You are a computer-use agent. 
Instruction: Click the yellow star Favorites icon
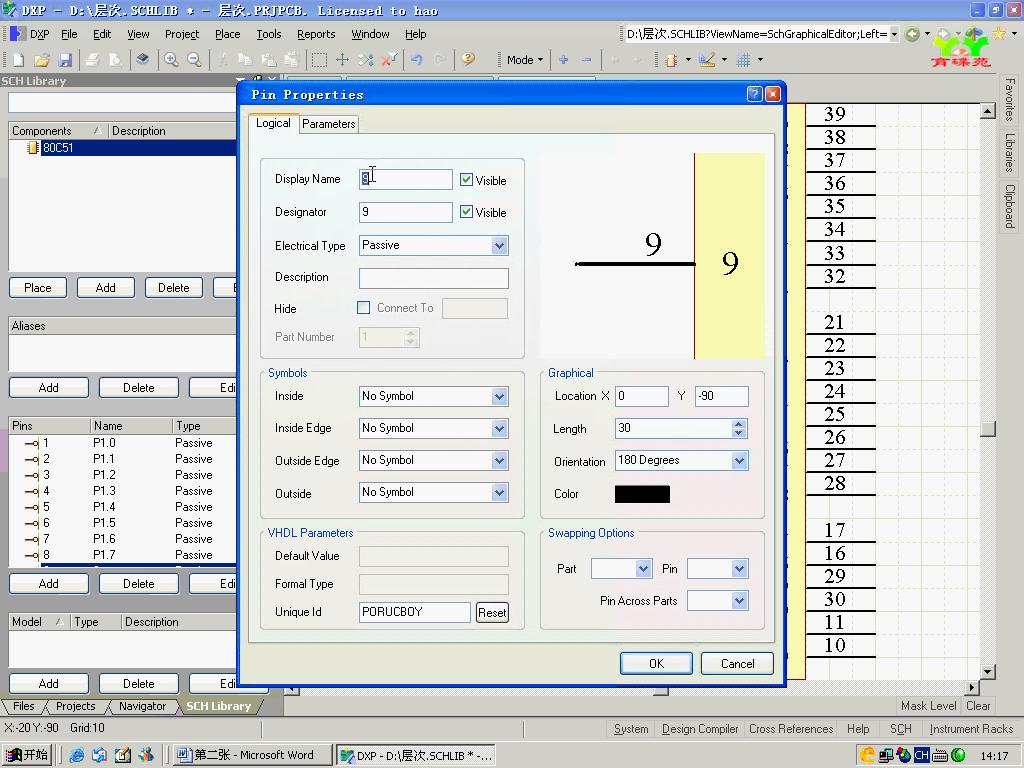point(999,33)
